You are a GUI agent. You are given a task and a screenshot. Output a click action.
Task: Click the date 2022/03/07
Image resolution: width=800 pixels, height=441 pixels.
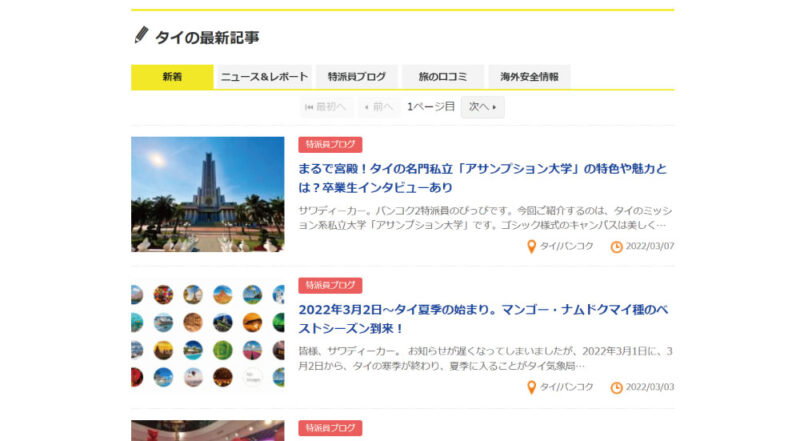650,246
